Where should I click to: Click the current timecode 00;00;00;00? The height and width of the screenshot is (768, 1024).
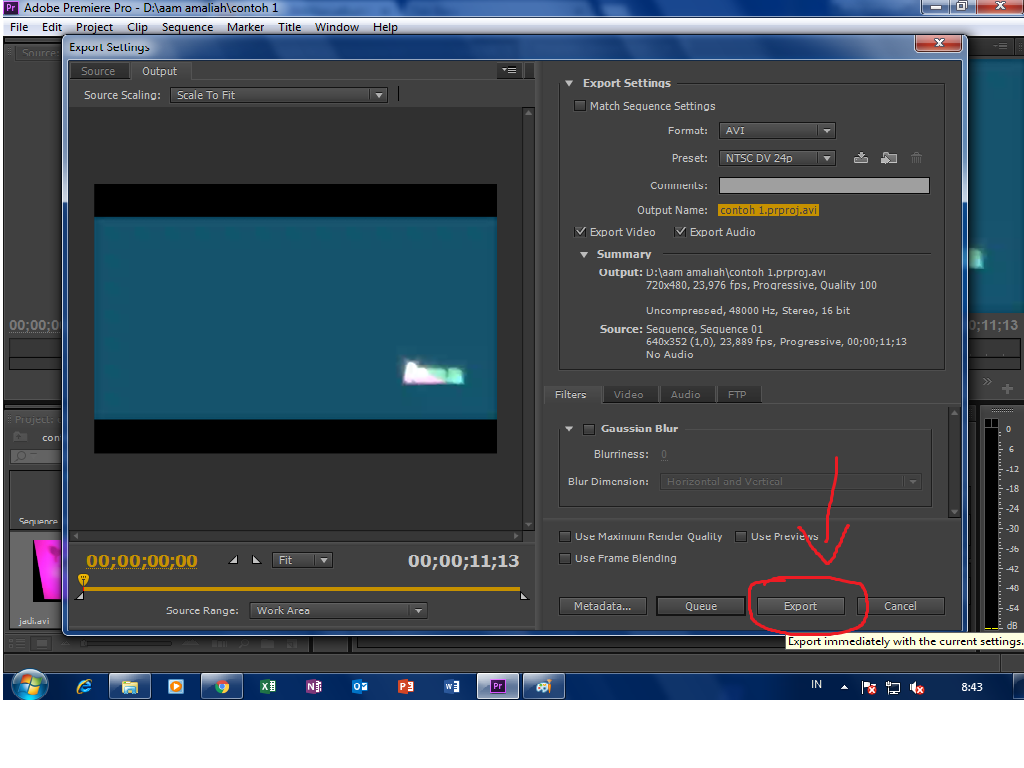click(142, 560)
